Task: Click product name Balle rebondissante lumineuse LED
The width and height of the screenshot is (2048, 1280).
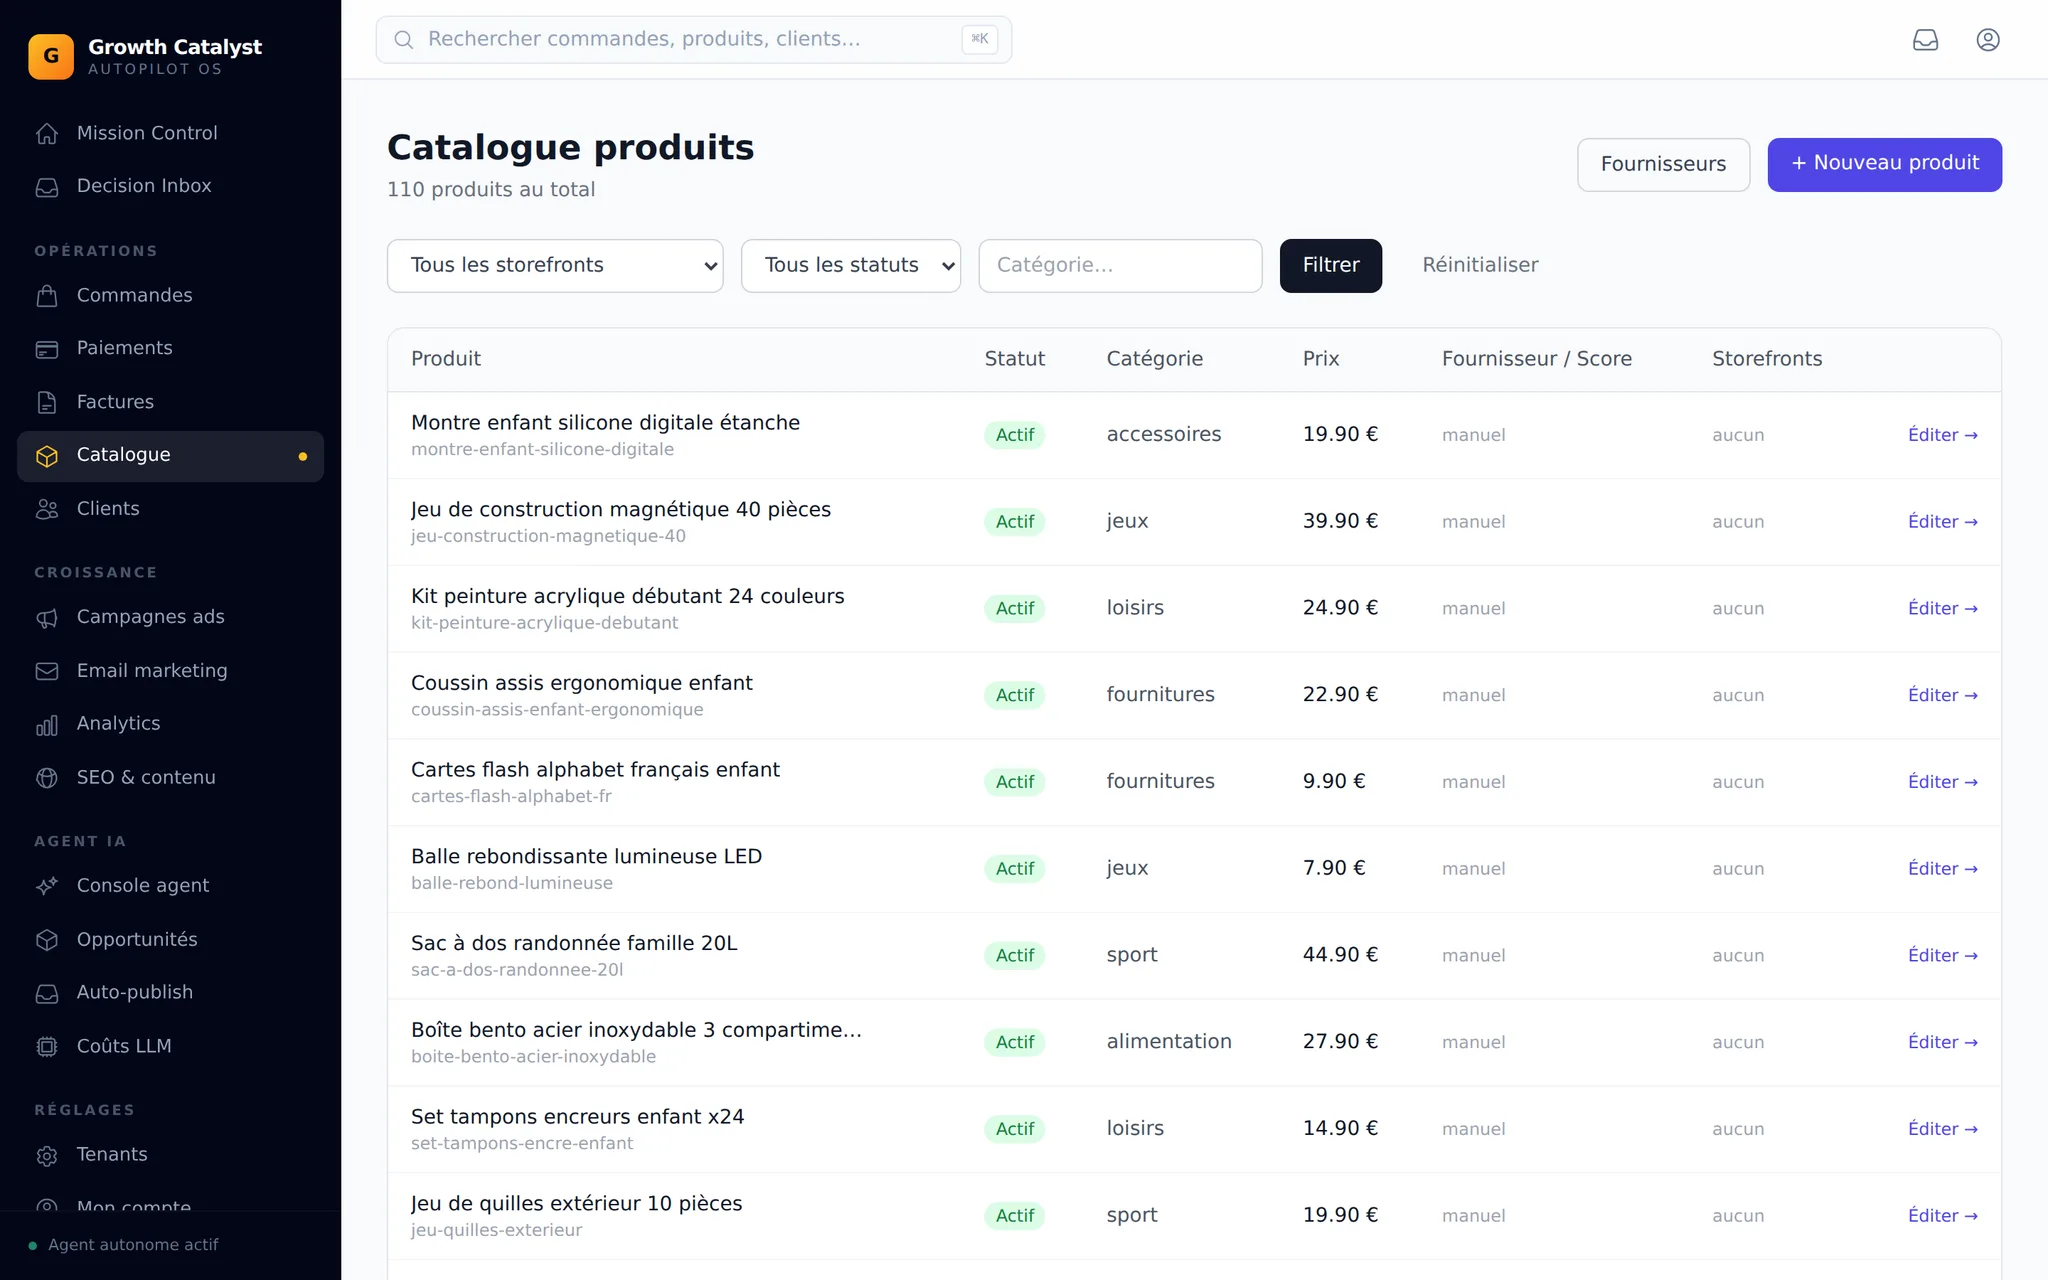Action: (586, 857)
